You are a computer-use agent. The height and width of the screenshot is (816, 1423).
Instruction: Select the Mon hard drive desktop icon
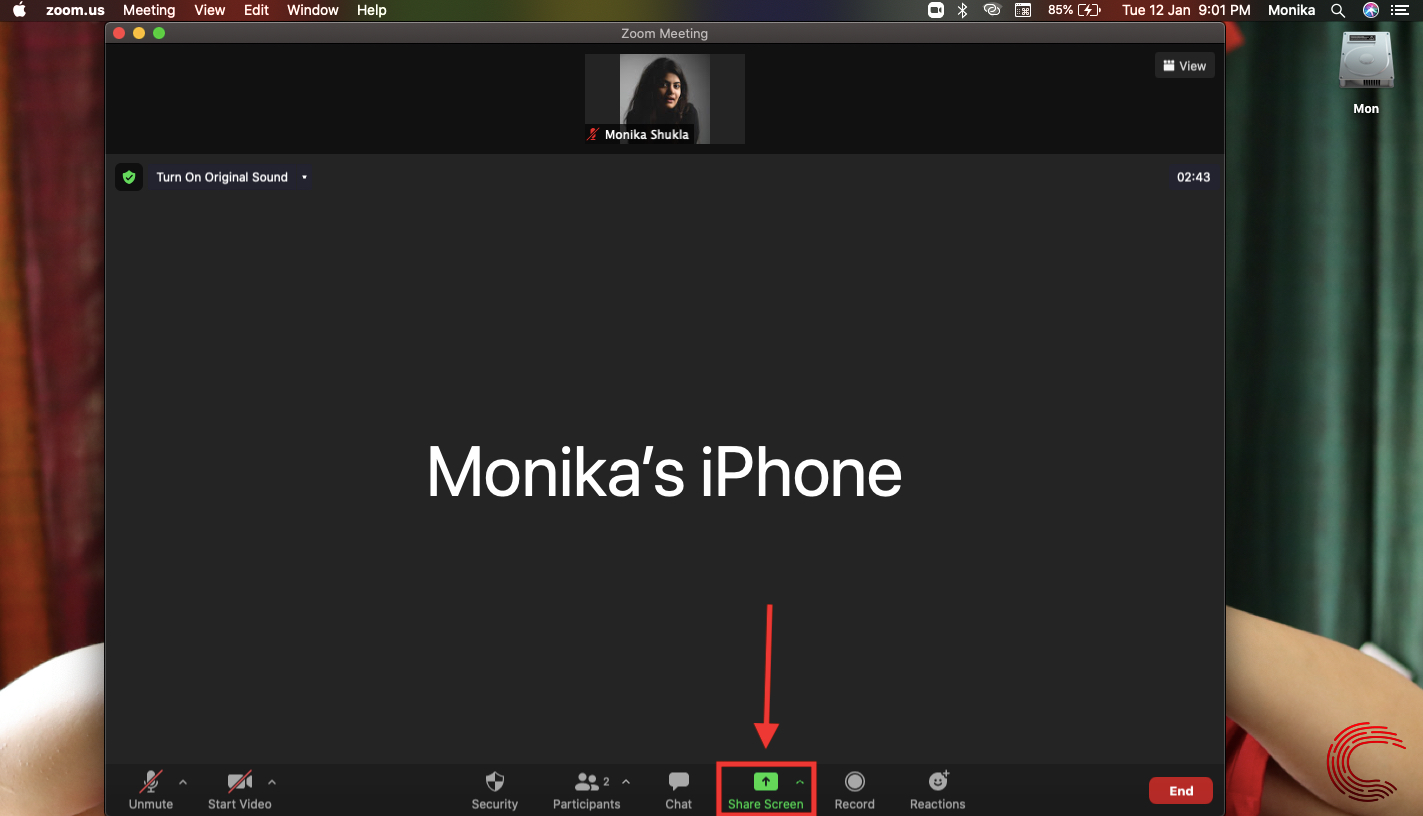pos(1366,73)
